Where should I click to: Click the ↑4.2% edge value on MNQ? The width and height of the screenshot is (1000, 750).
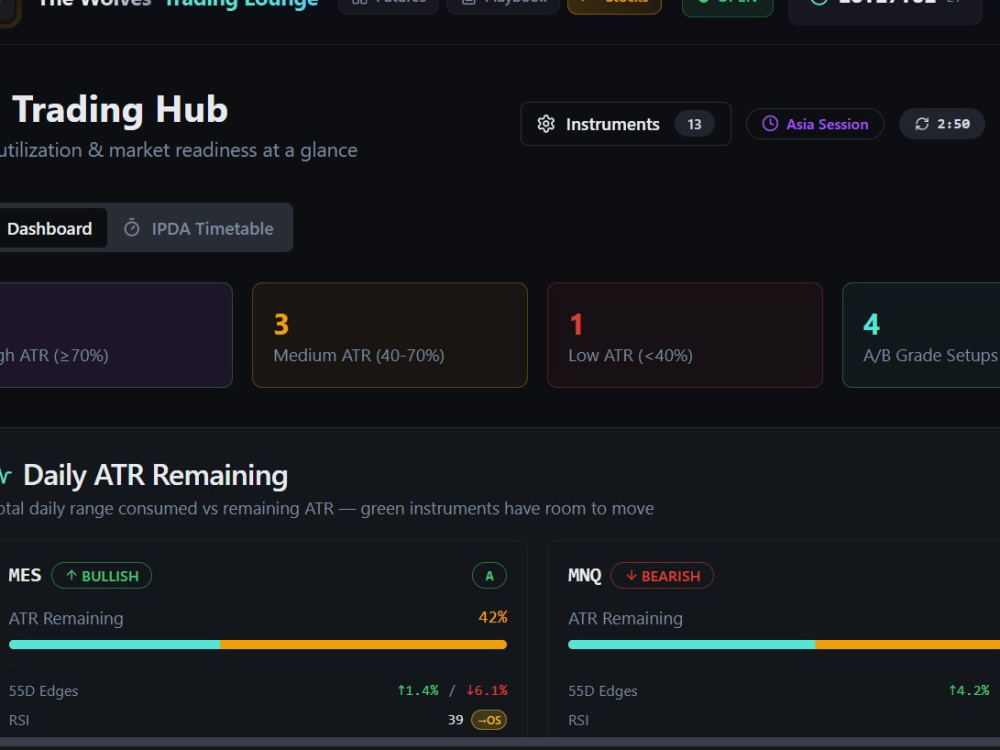point(969,690)
